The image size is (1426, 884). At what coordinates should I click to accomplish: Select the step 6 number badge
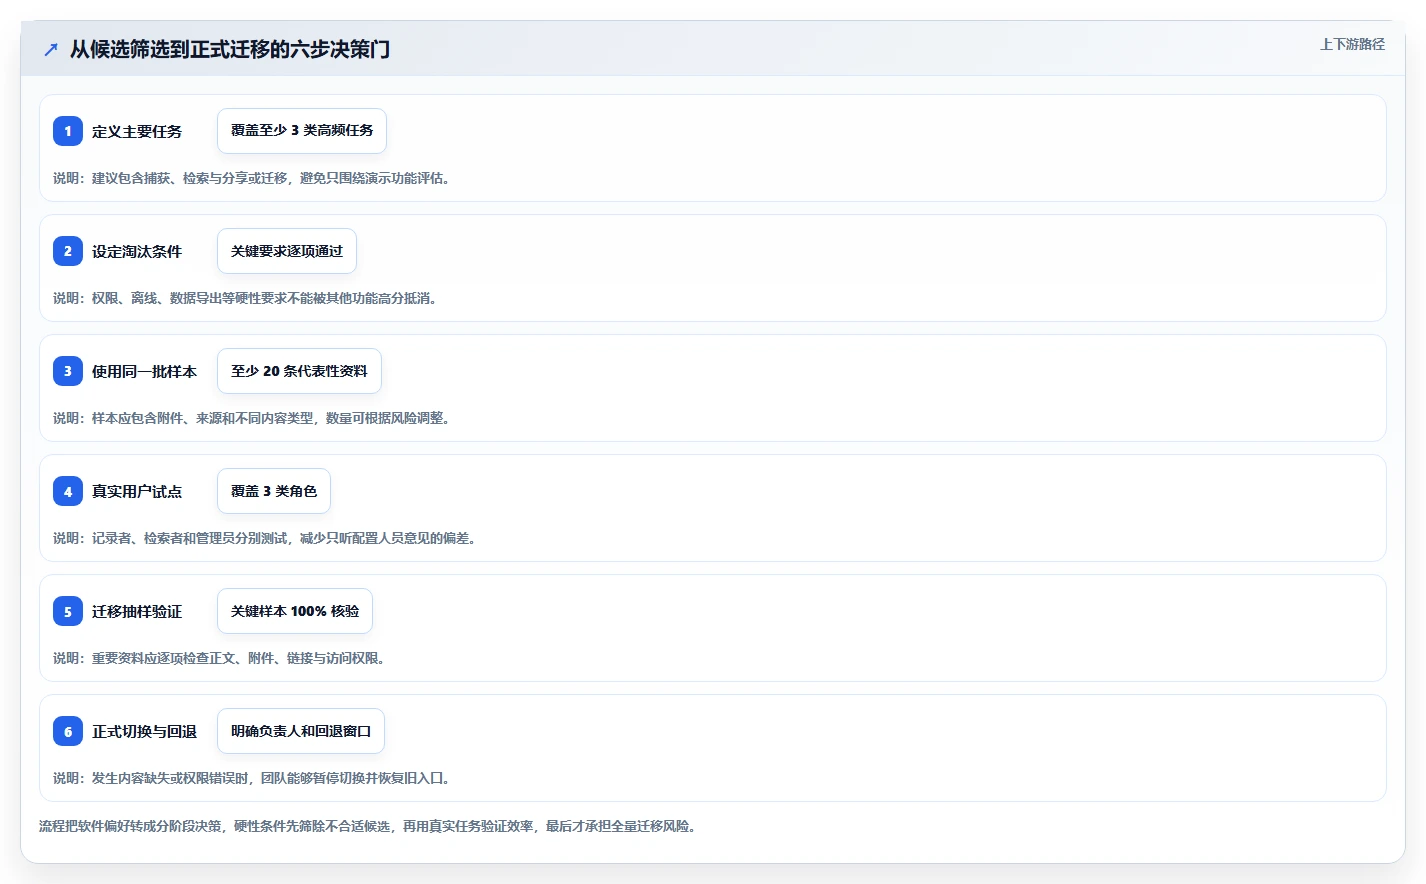click(68, 731)
